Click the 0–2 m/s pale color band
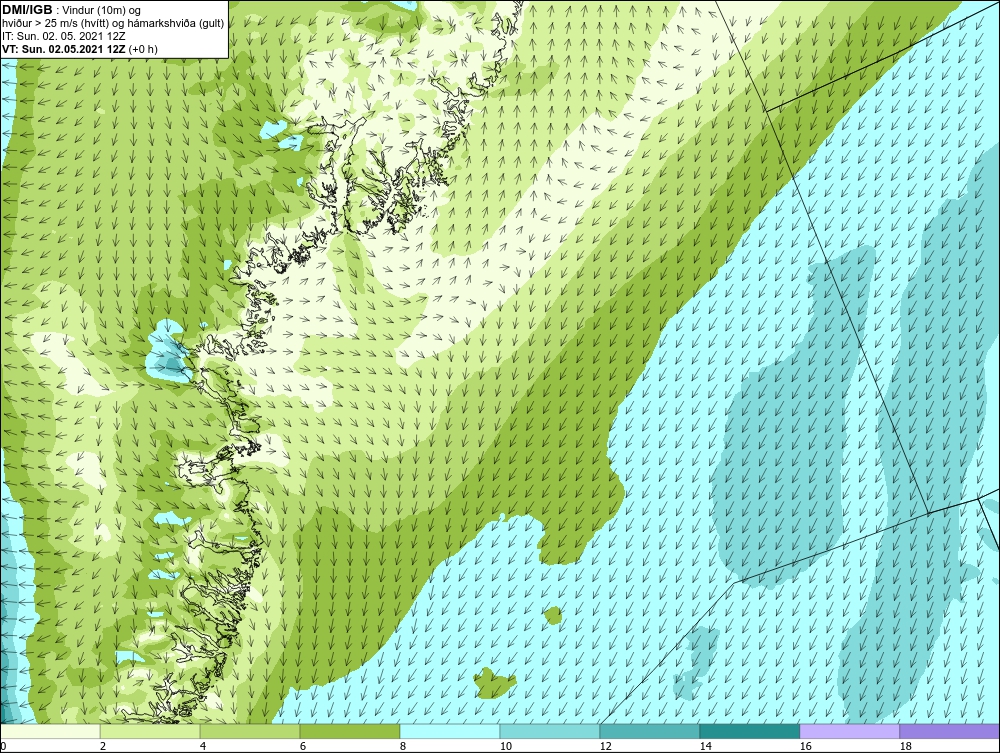The height and width of the screenshot is (753, 1000). point(50,731)
